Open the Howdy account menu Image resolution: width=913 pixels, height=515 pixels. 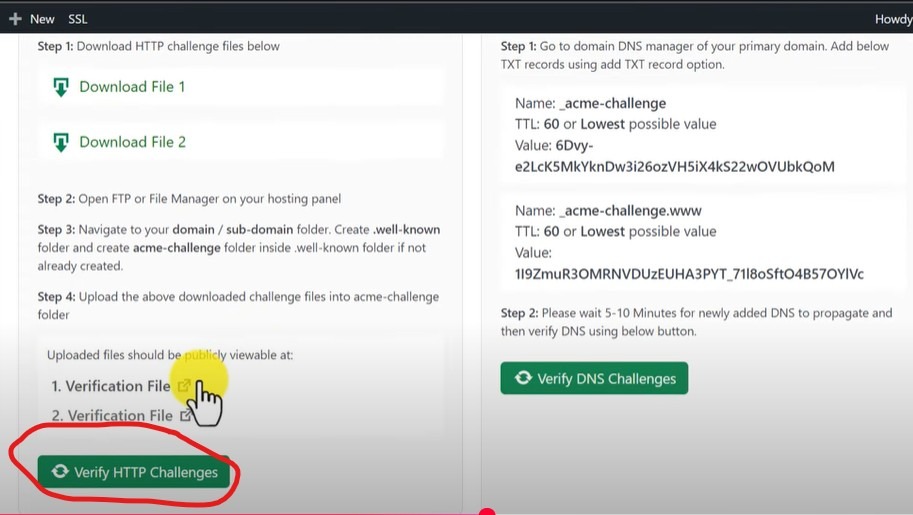(x=894, y=19)
